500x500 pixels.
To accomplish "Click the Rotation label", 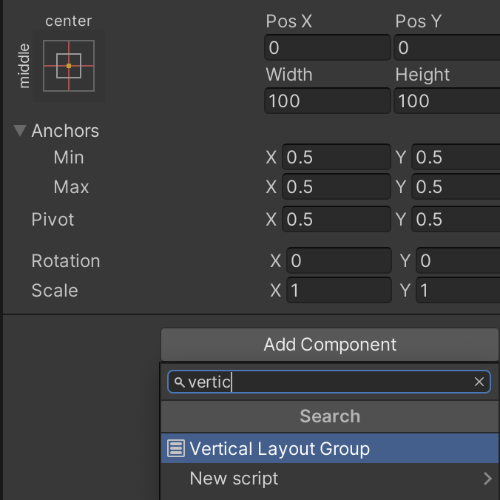I will pos(66,261).
